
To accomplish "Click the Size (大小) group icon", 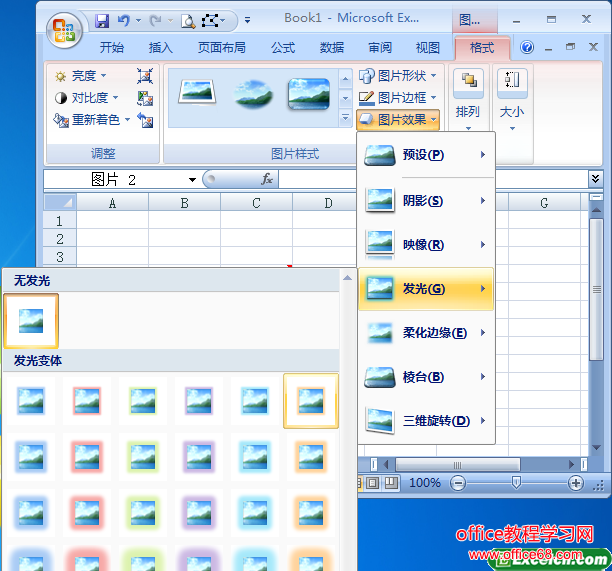I will click(x=512, y=83).
